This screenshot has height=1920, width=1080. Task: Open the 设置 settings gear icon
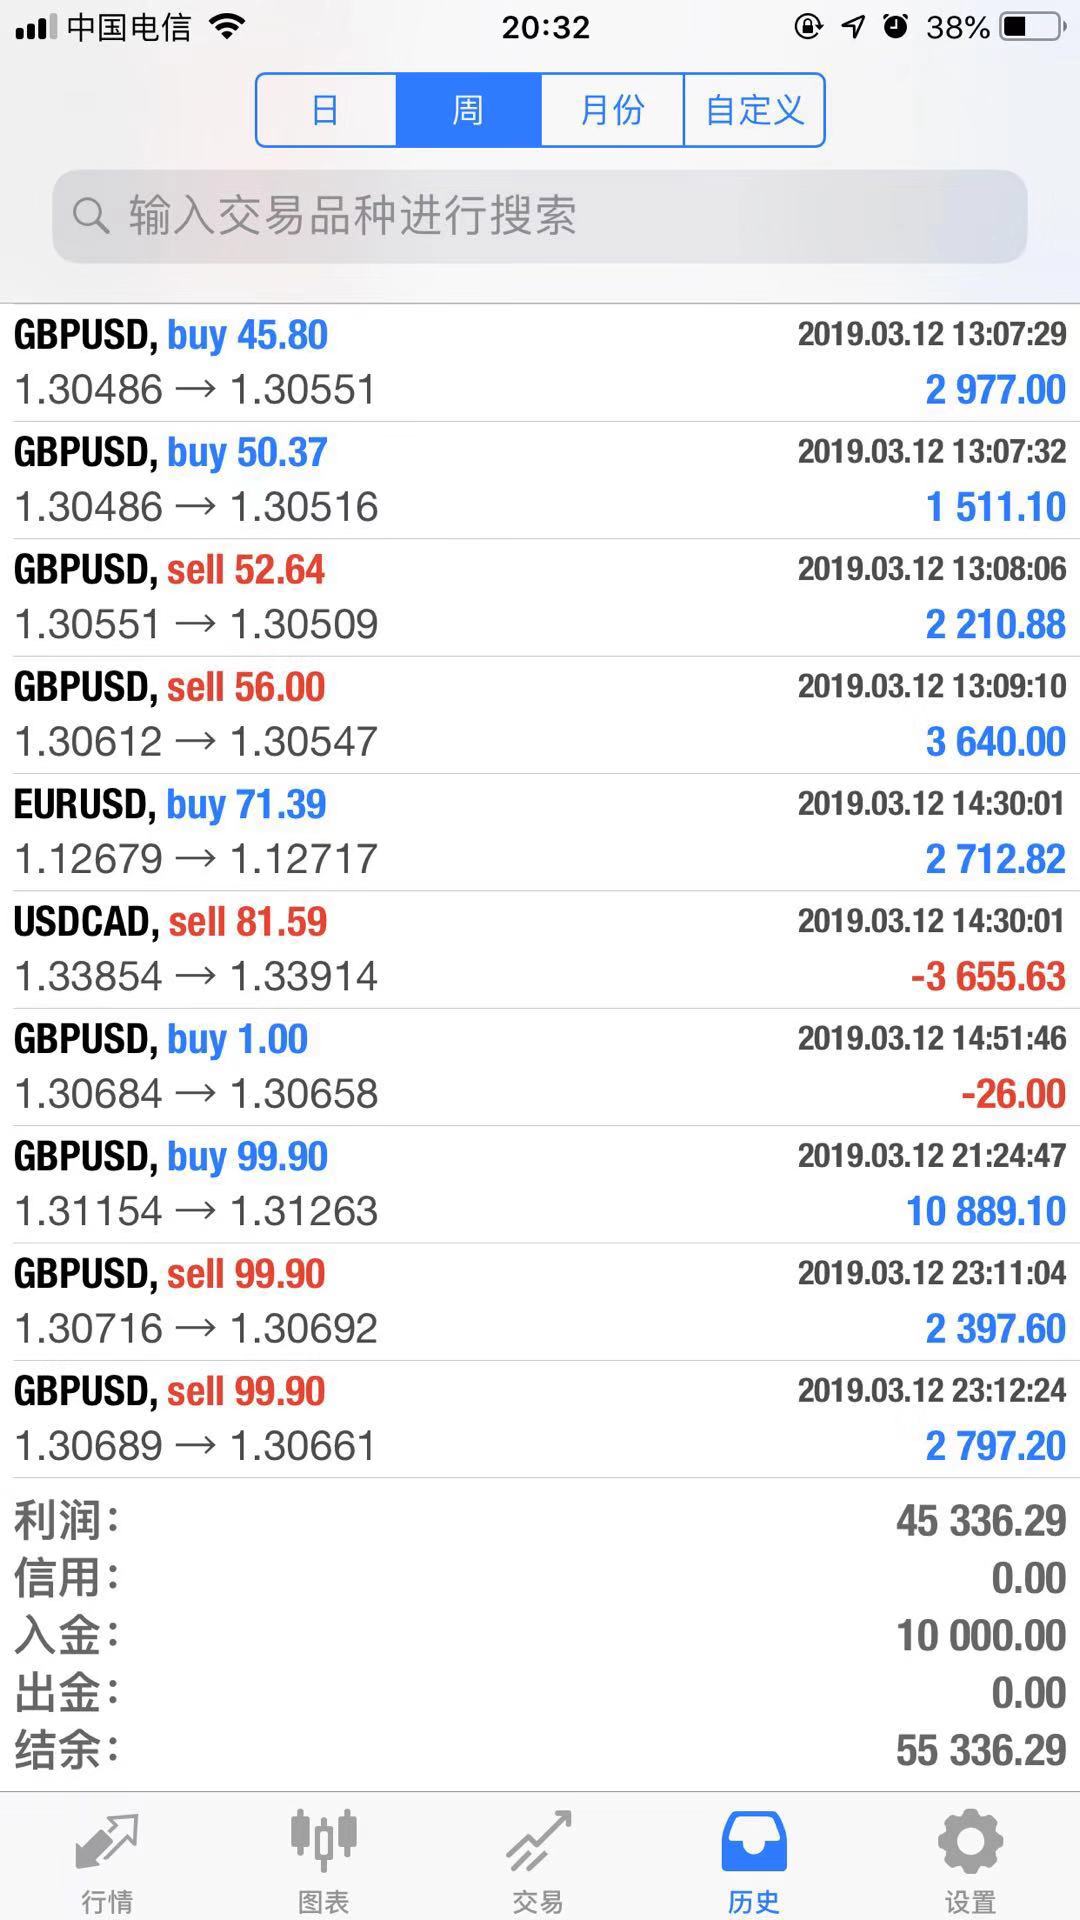coord(970,1840)
